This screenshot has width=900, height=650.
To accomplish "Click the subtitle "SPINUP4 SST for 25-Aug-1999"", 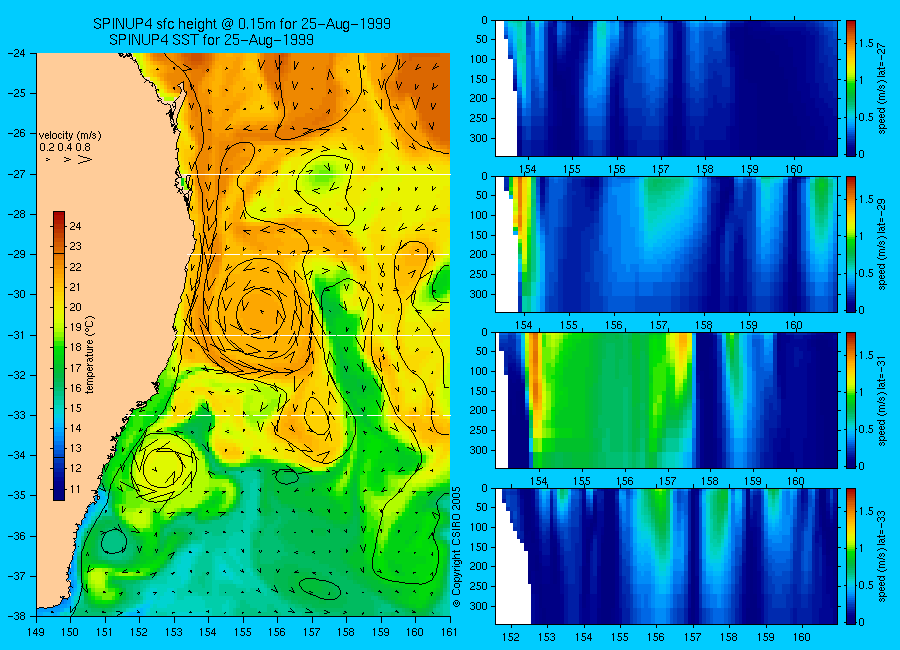I will click(x=211, y=40).
